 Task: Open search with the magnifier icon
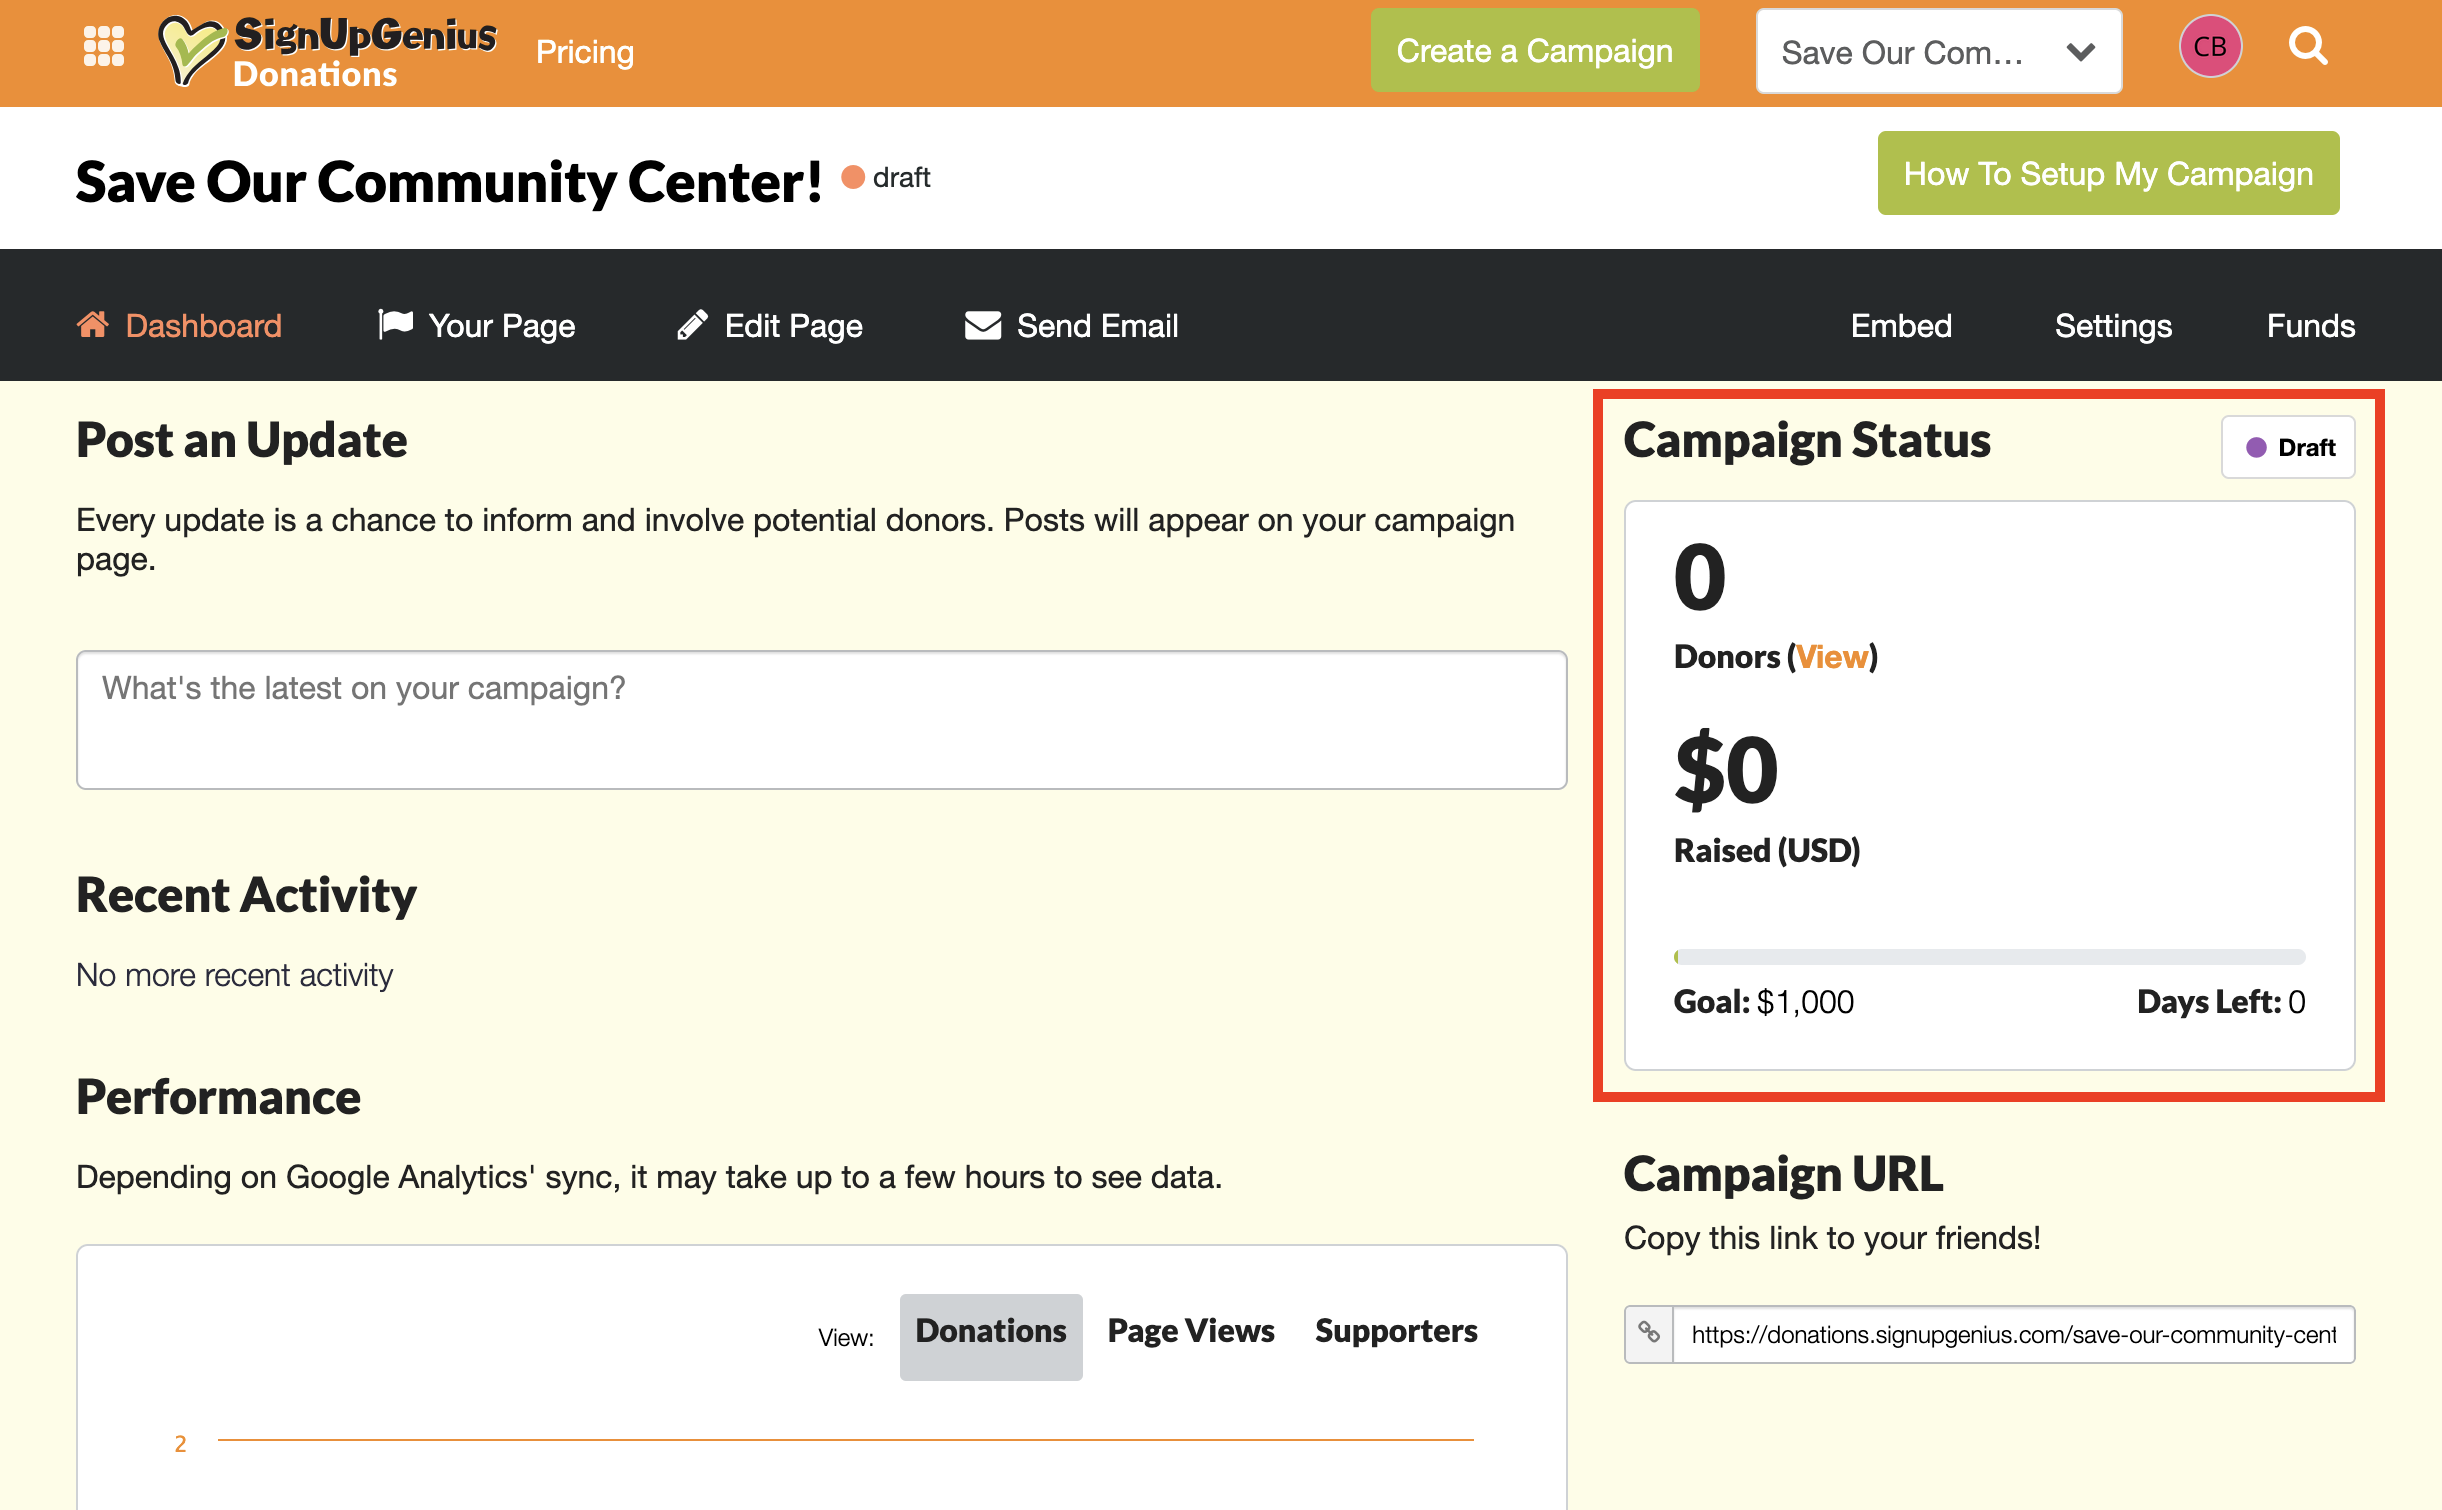tap(2308, 47)
